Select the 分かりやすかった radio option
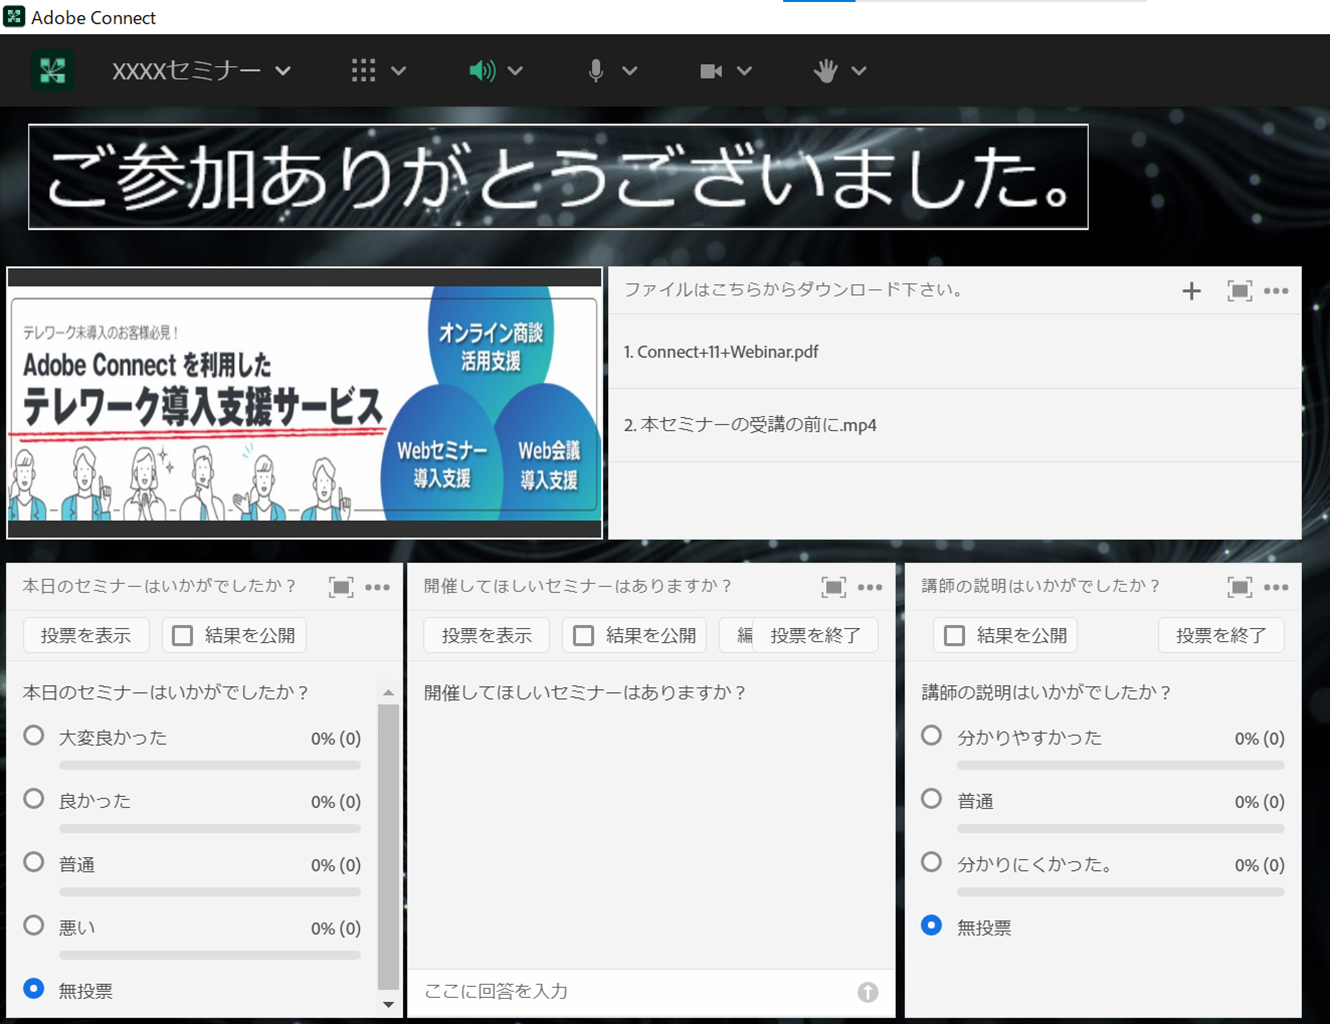Image resolution: width=1330 pixels, height=1024 pixels. [931, 736]
